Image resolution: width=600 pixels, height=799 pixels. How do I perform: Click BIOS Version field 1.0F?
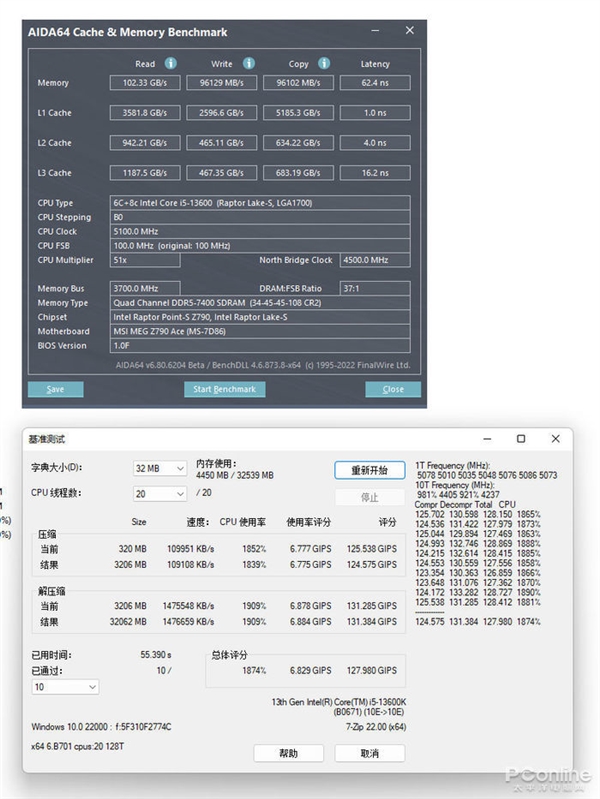tap(260, 345)
